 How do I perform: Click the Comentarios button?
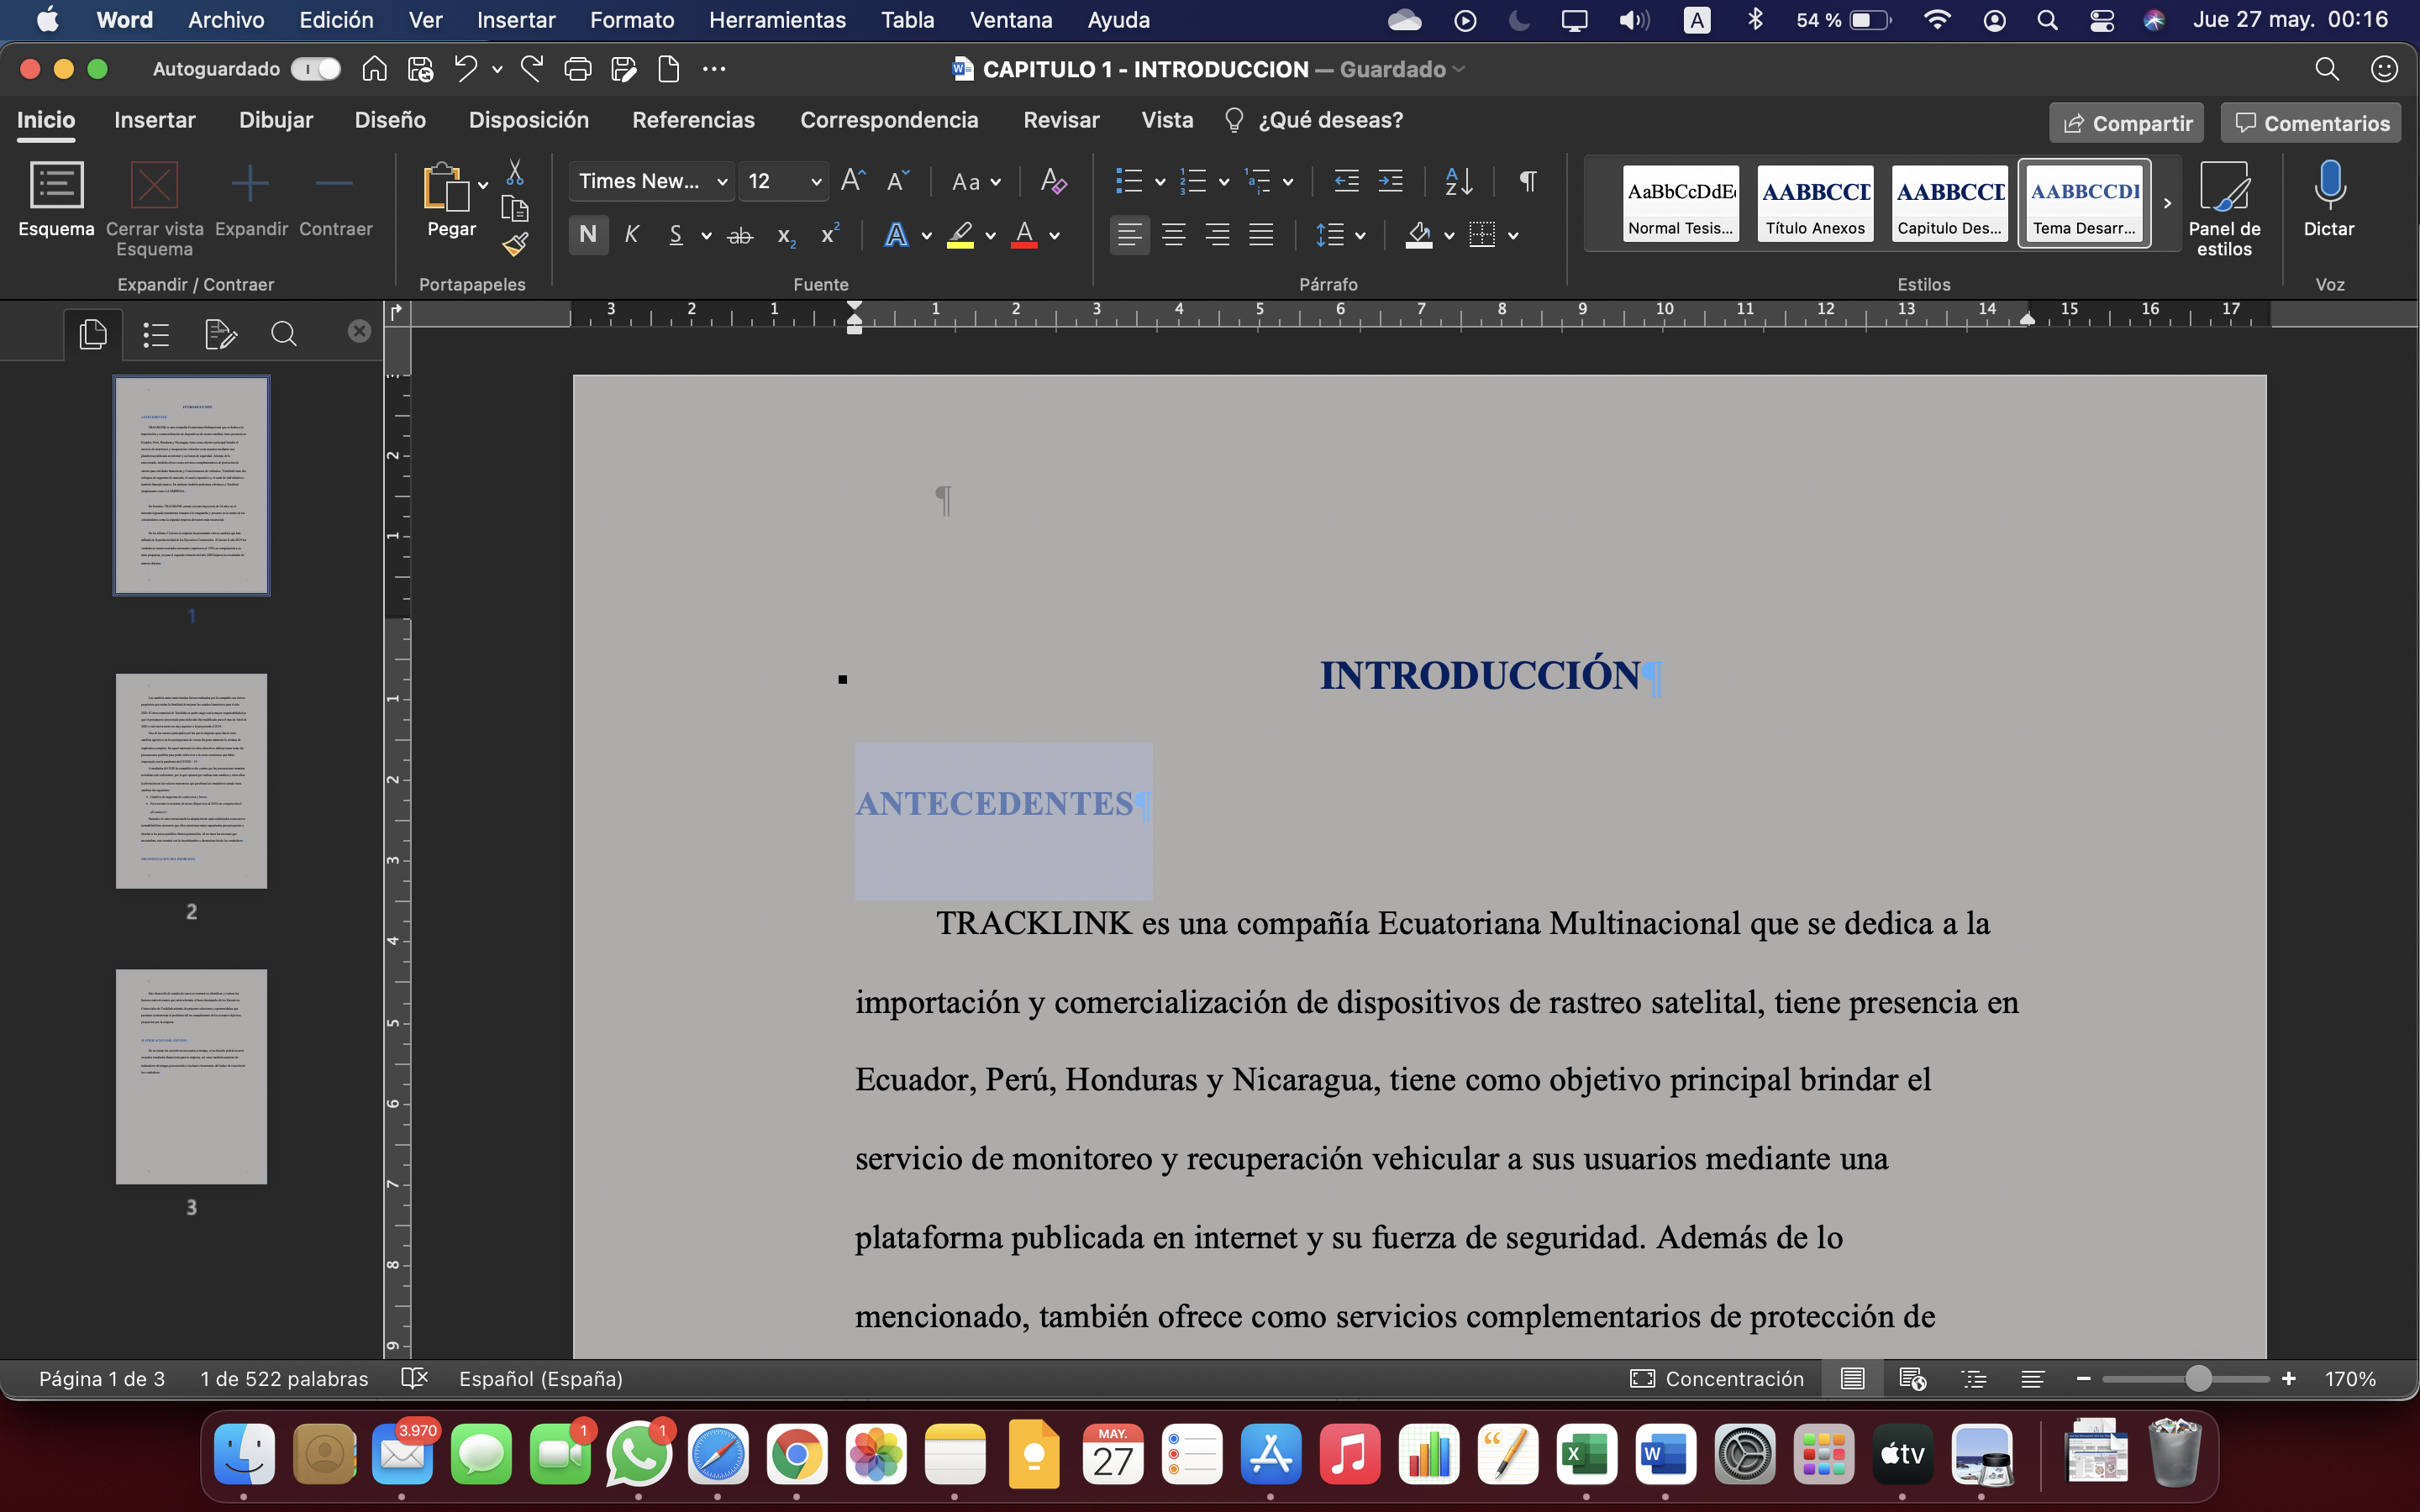pyautogui.click(x=2311, y=123)
